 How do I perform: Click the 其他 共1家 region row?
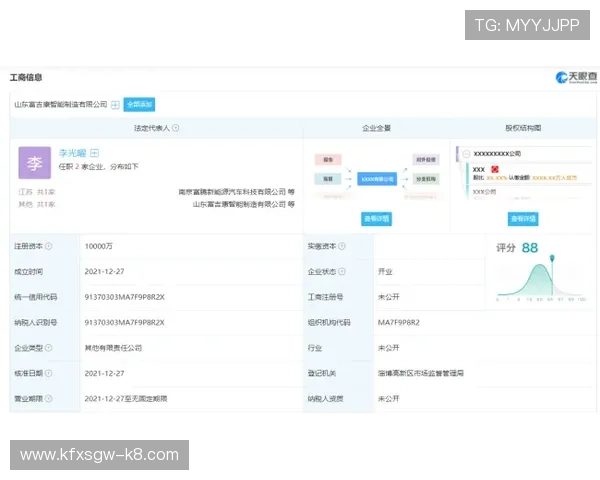point(37,204)
